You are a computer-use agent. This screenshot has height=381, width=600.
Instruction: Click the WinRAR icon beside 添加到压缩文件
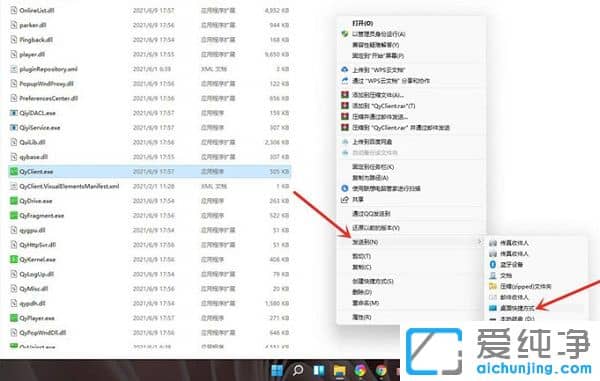coord(345,95)
